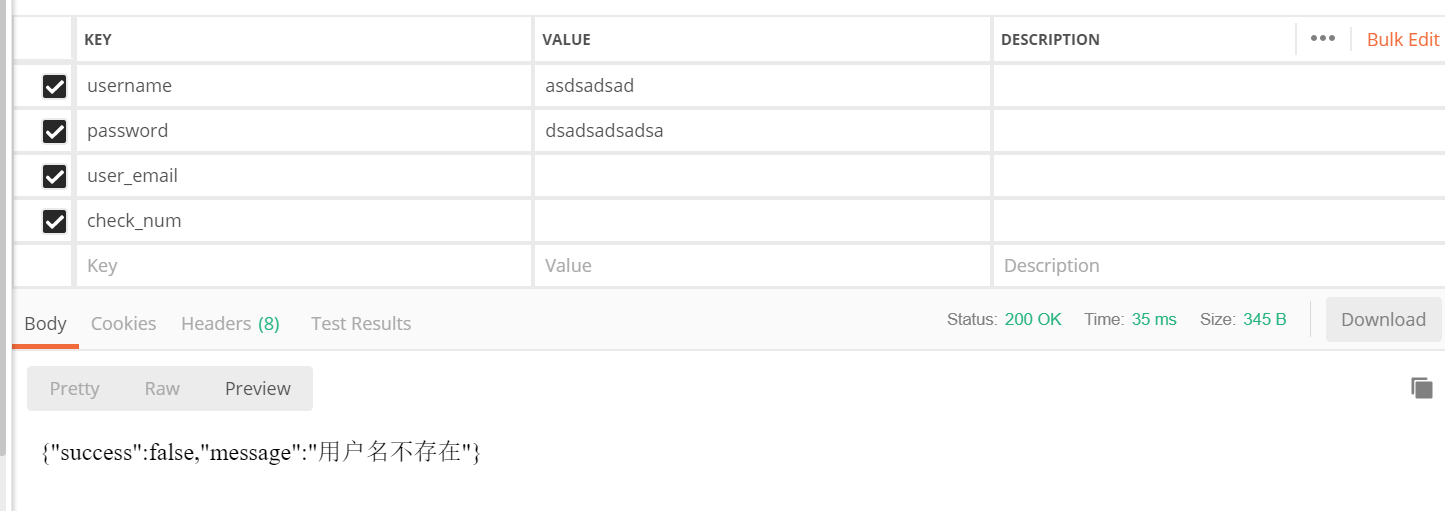Click the three-dots column options icon
The image size is (1445, 511).
click(x=1322, y=39)
